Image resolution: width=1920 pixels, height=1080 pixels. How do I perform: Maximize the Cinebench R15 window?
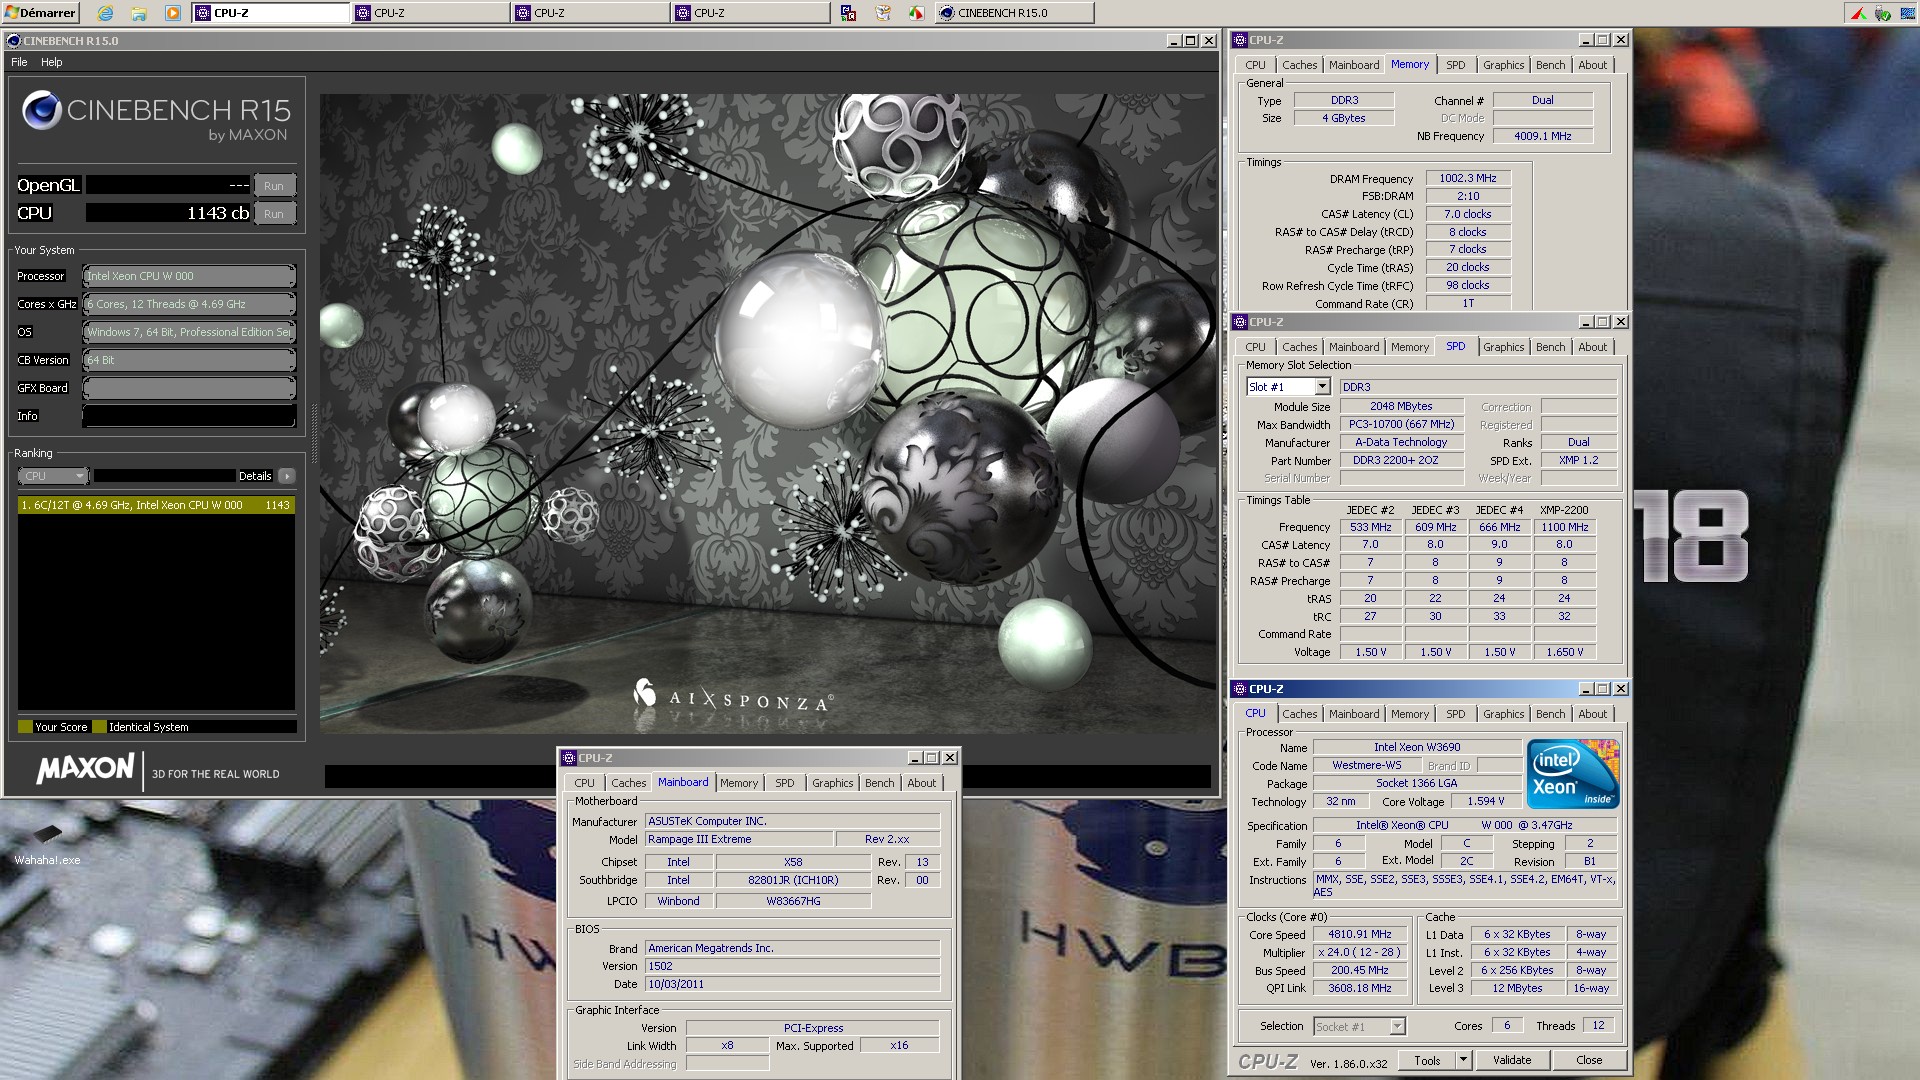click(1191, 41)
